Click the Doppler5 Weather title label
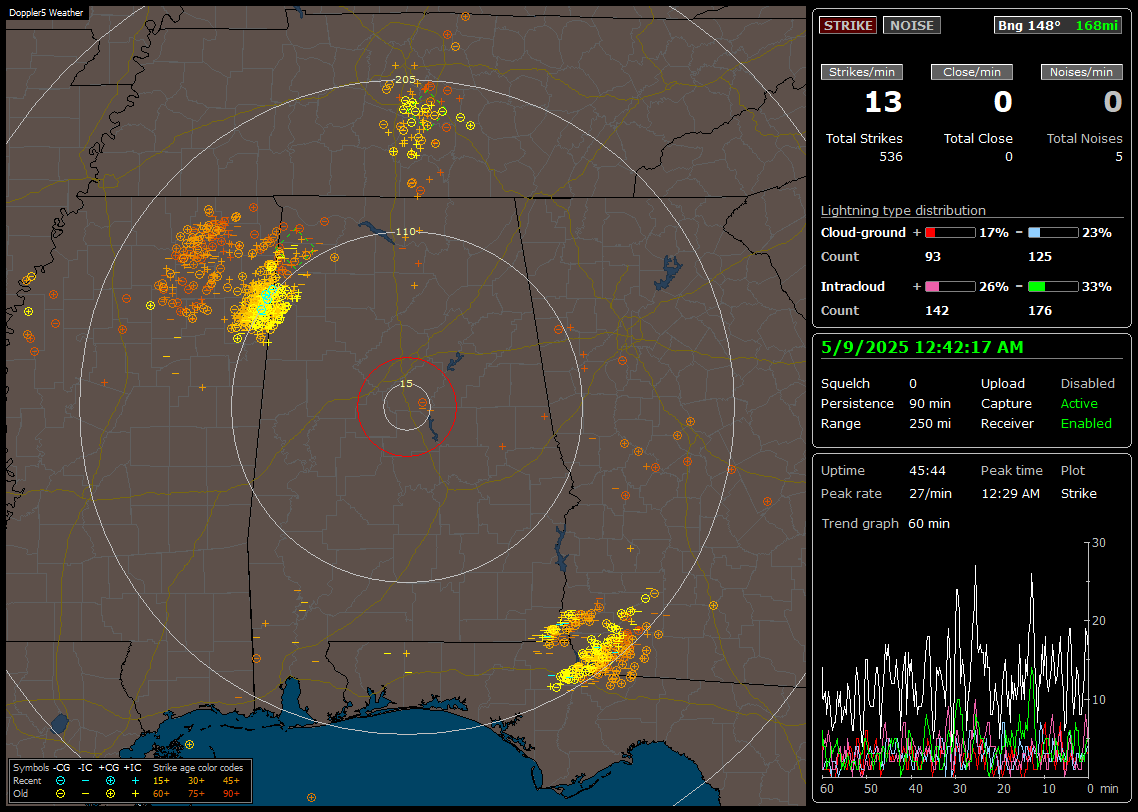Image resolution: width=1138 pixels, height=812 pixels. pos(46,12)
